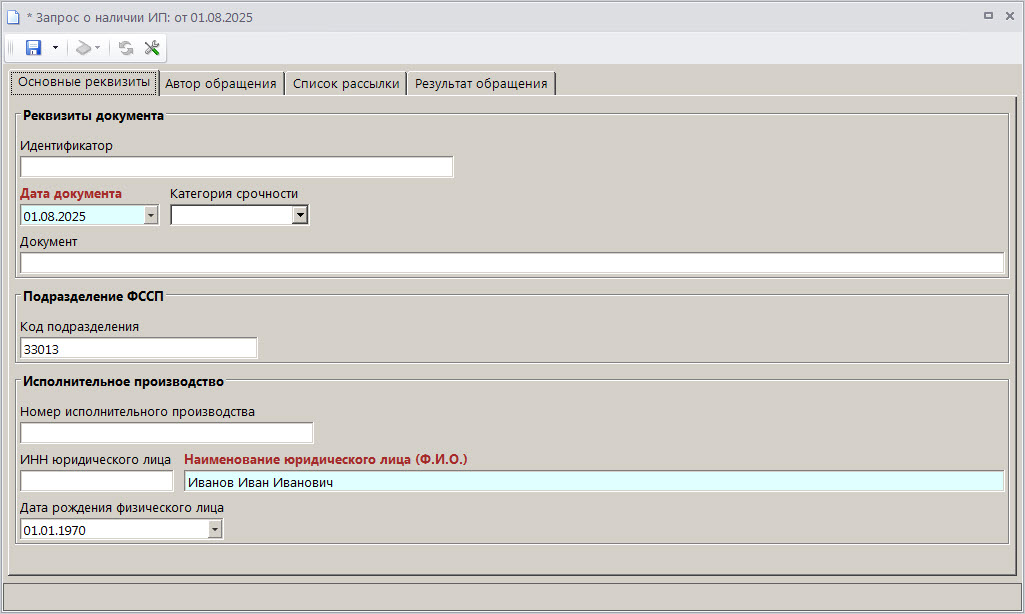Focus the Документ text field
This screenshot has width=1025, height=614.
tap(511, 263)
